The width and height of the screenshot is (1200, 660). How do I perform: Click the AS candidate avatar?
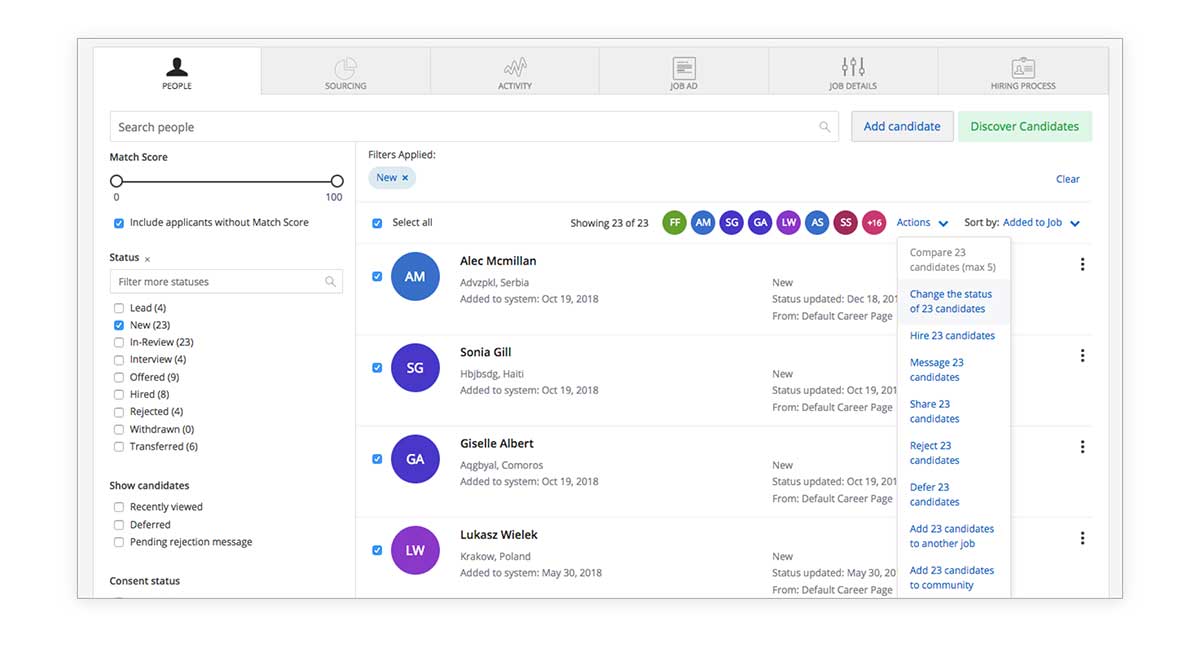pyautogui.click(x=817, y=223)
